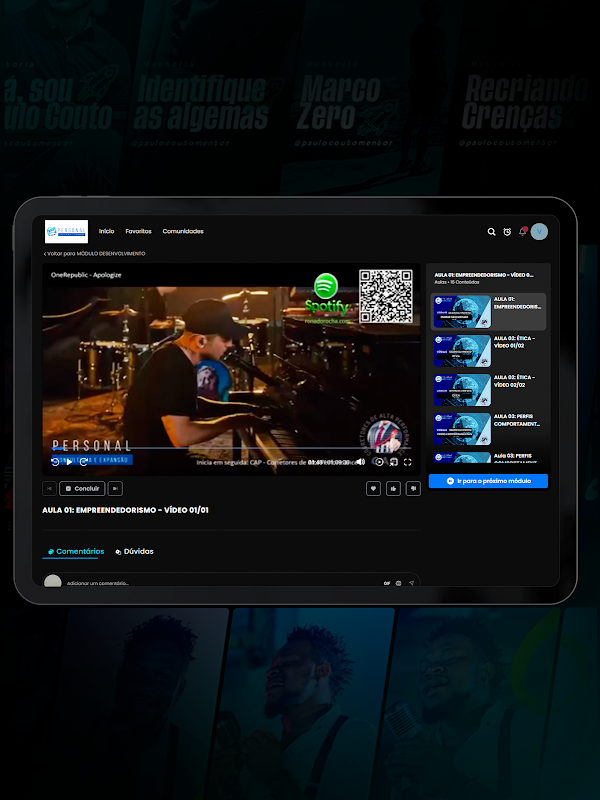This screenshot has width=600, height=800.
Task: Switch to the Dúvidas tab
Action: (134, 551)
